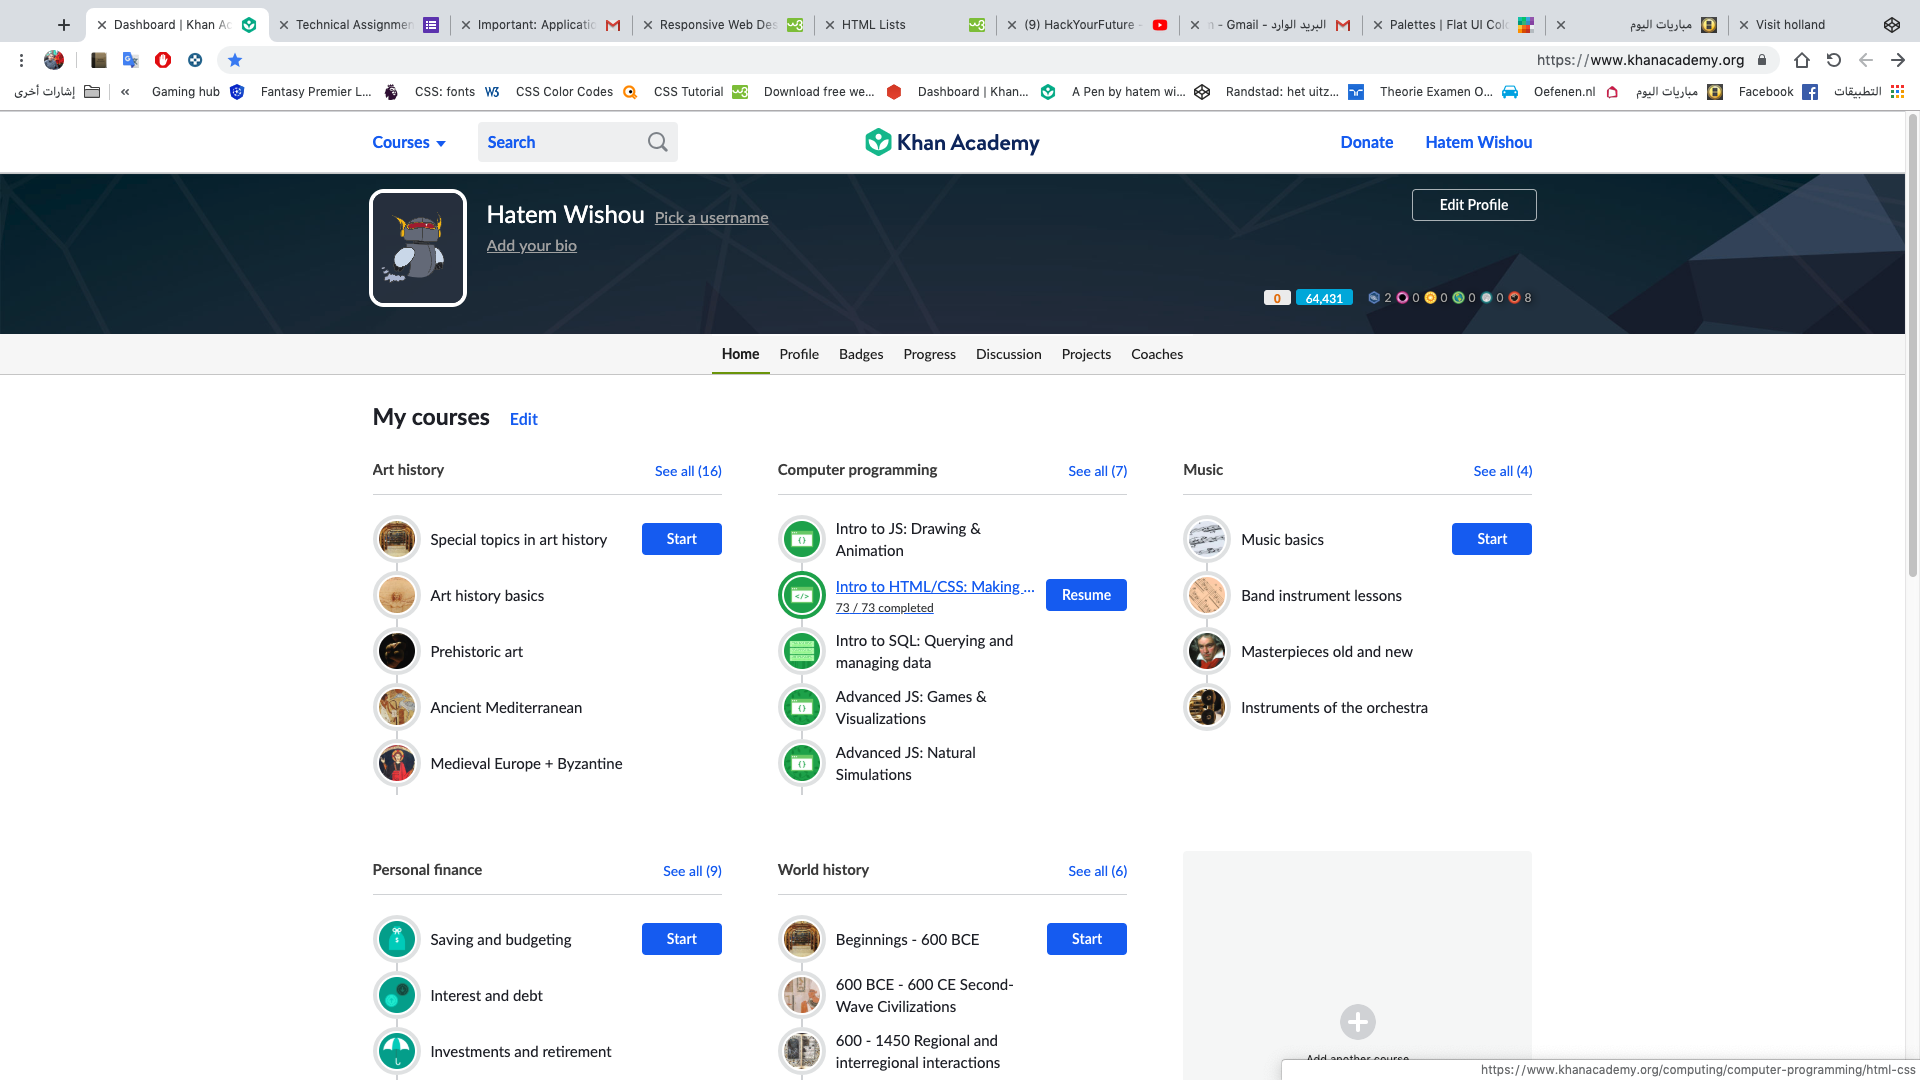Switch to the Coaches tab
This screenshot has height=1080, width=1920.
(x=1157, y=354)
